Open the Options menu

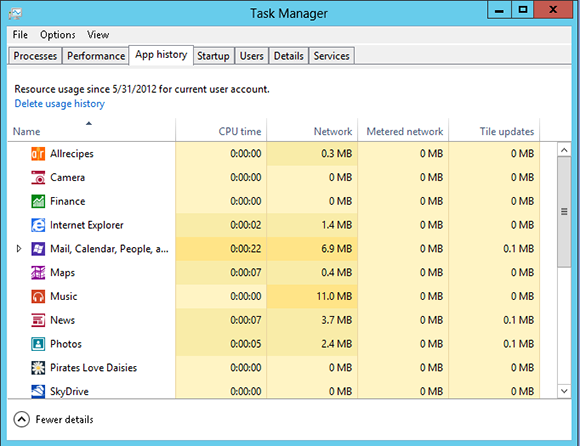[x=58, y=35]
